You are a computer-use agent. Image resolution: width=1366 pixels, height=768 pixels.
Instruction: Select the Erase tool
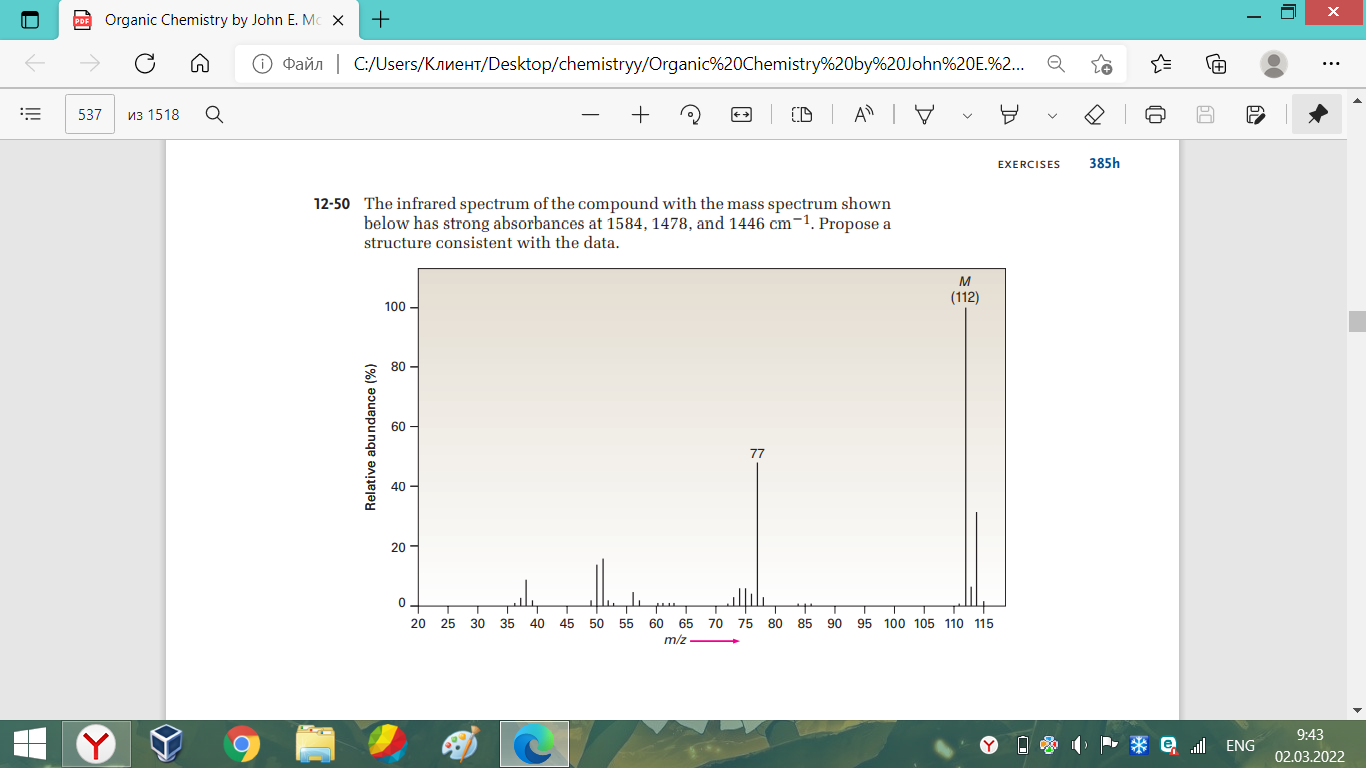pyautogui.click(x=1094, y=114)
